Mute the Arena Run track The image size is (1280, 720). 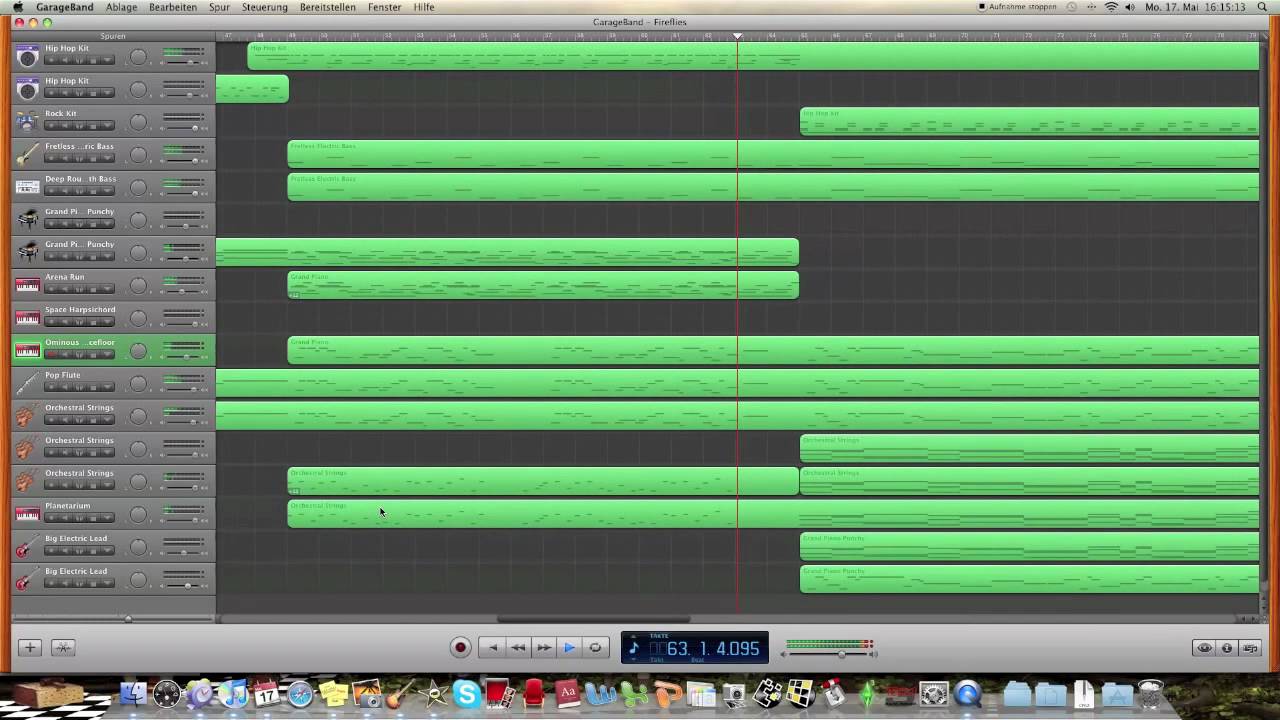(65, 289)
